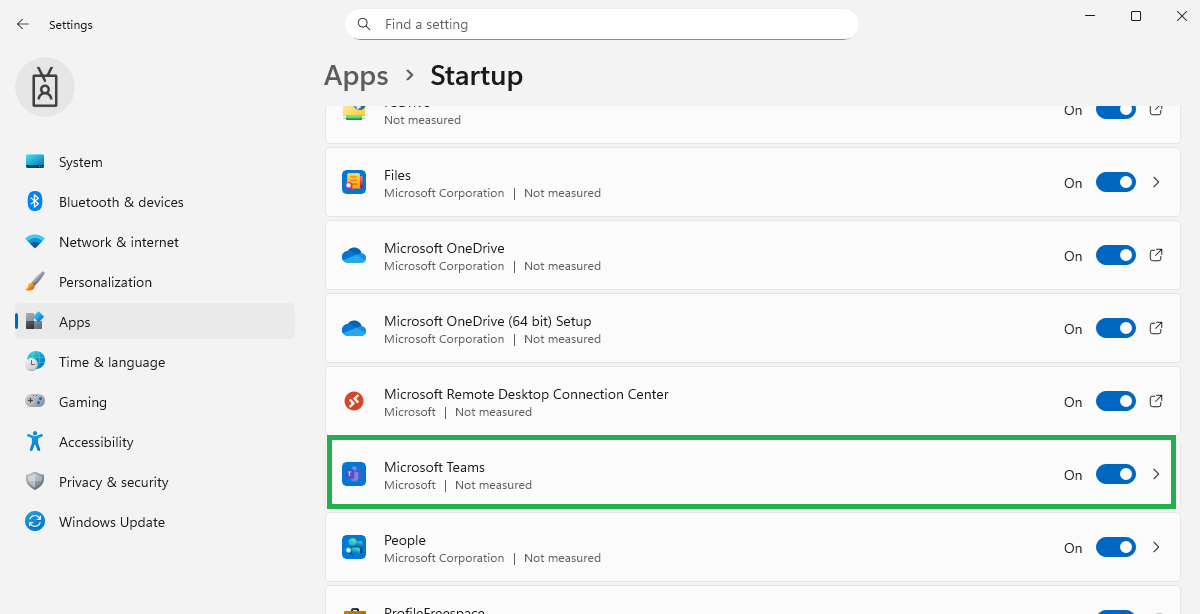The width and height of the screenshot is (1200, 614).
Task: Click the Microsoft Teams app icon
Action: pyautogui.click(x=354, y=475)
